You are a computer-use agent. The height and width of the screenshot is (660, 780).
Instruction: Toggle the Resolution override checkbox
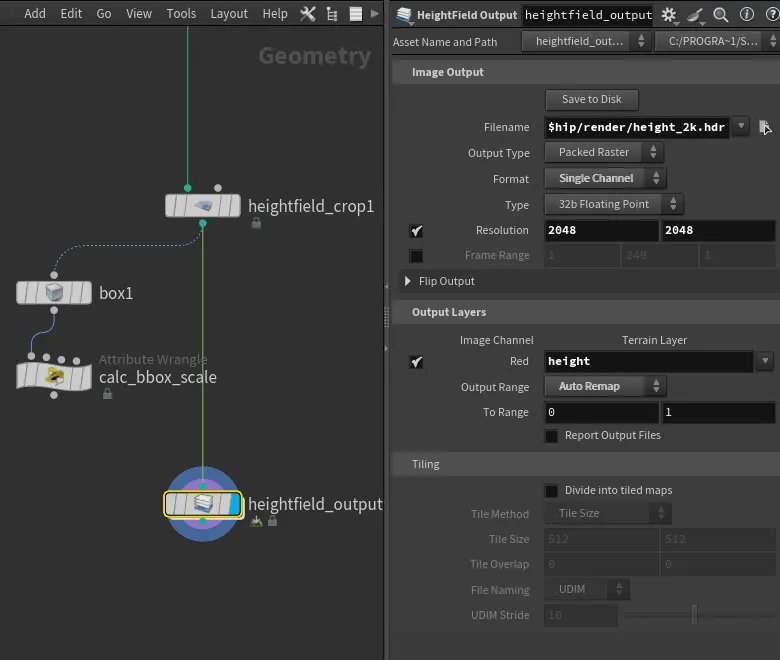(x=416, y=231)
